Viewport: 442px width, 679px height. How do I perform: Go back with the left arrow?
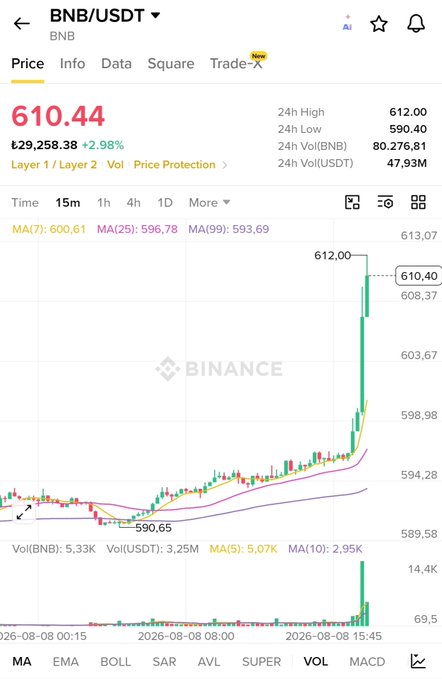click(22, 23)
